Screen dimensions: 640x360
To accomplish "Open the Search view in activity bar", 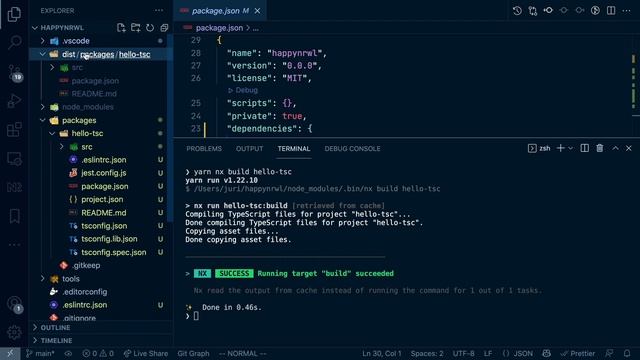I will [x=14, y=42].
